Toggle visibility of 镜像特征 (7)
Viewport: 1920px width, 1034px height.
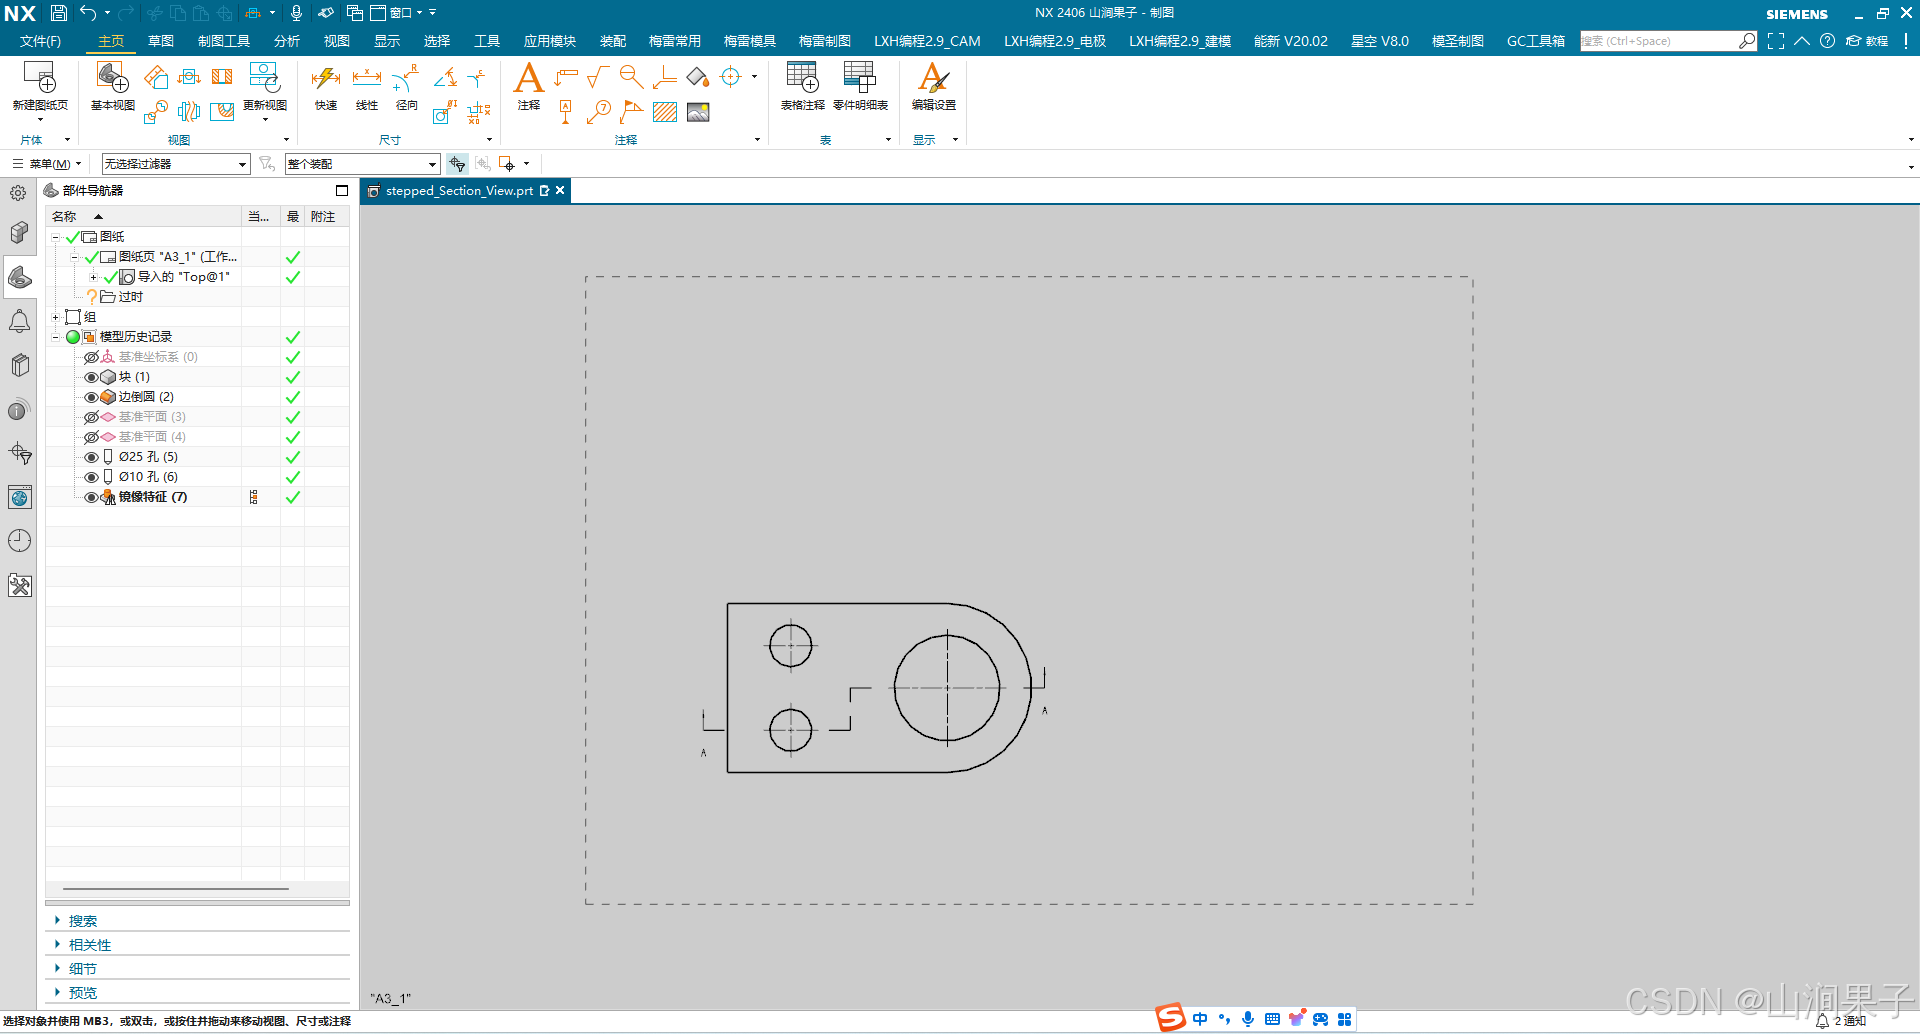(91, 497)
